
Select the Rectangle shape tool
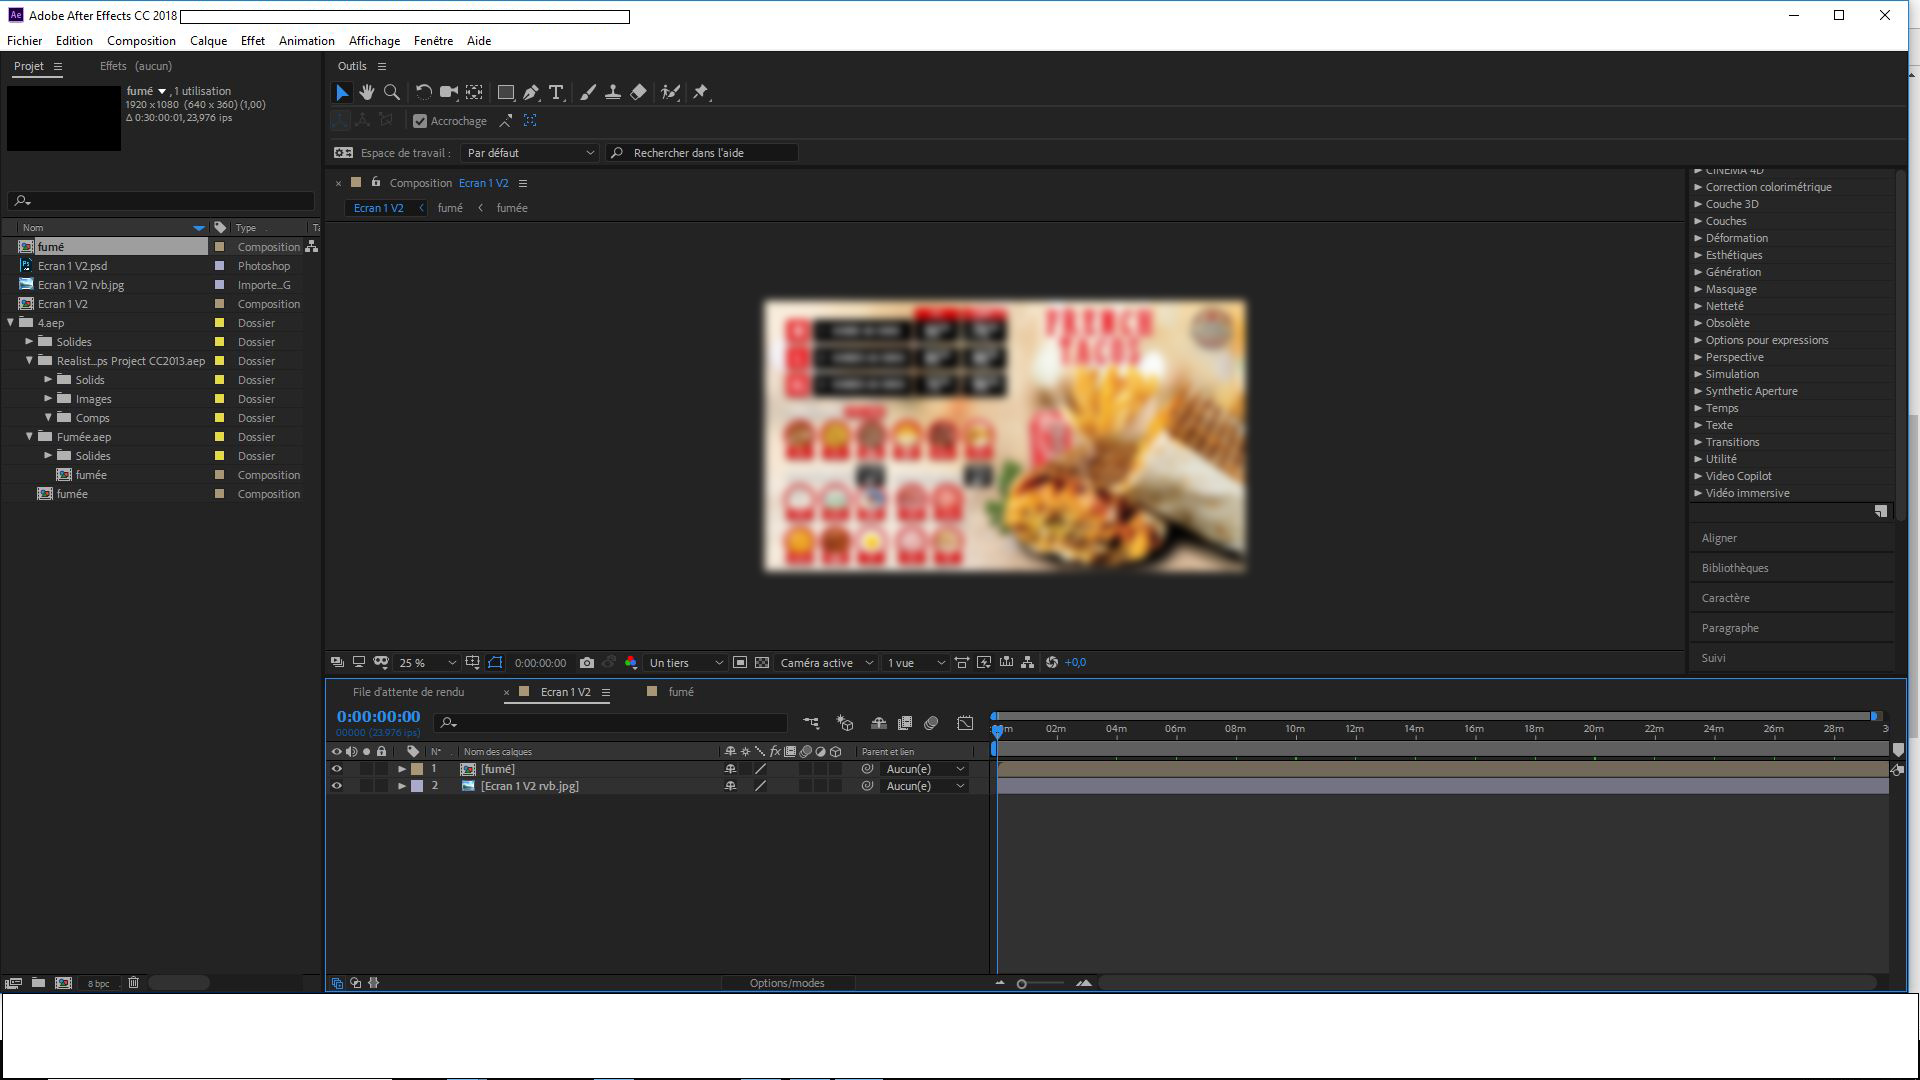[x=506, y=92]
